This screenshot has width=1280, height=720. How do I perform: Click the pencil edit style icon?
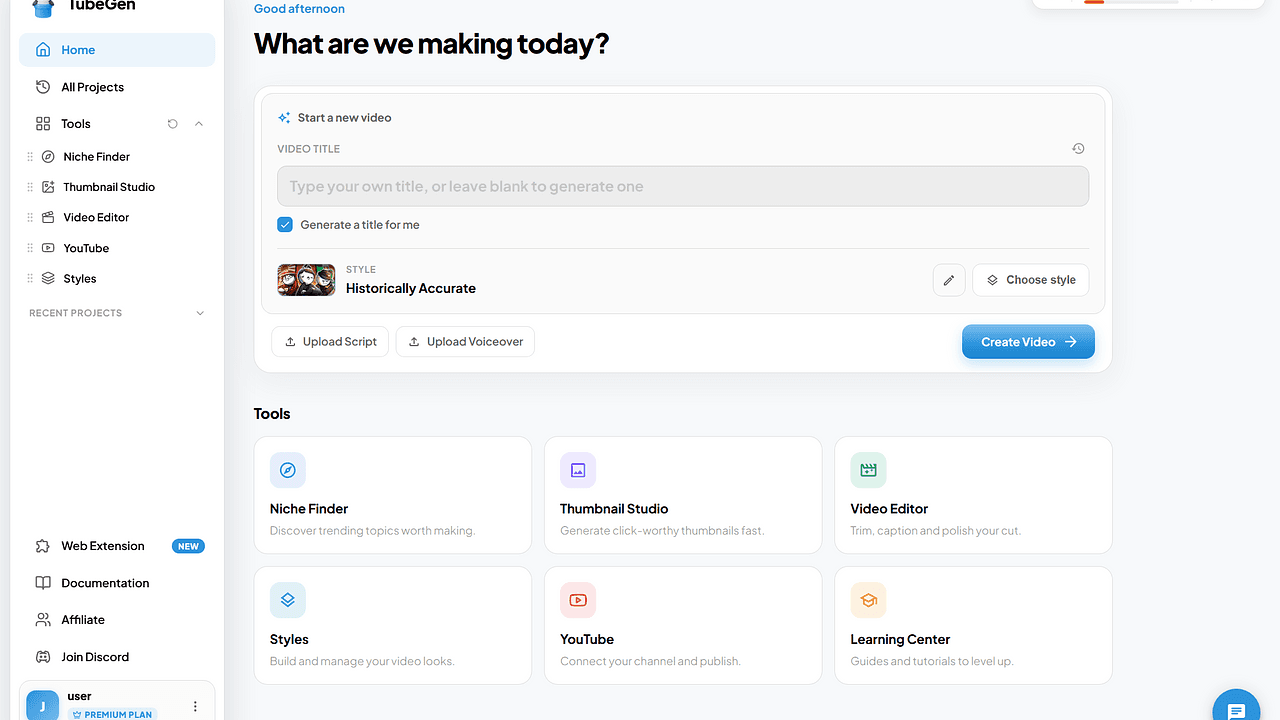click(949, 280)
